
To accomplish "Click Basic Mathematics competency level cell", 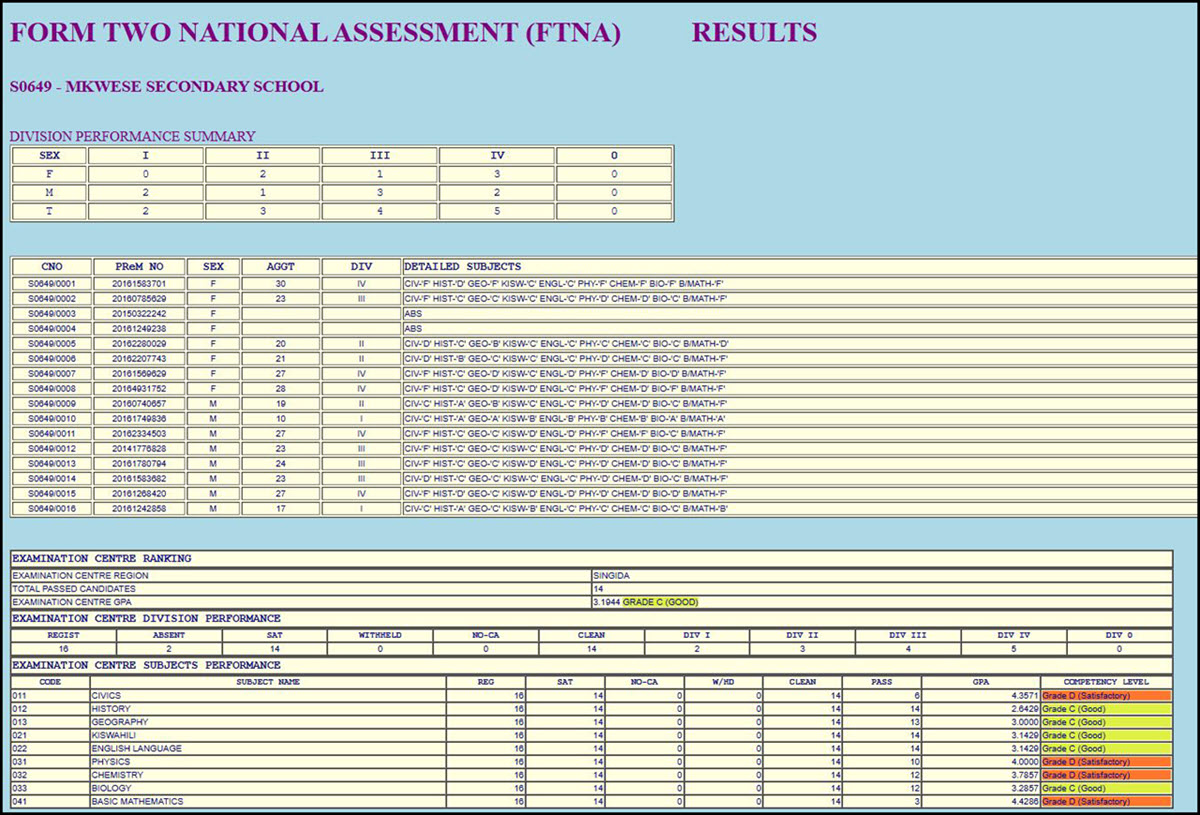I will tap(1106, 801).
